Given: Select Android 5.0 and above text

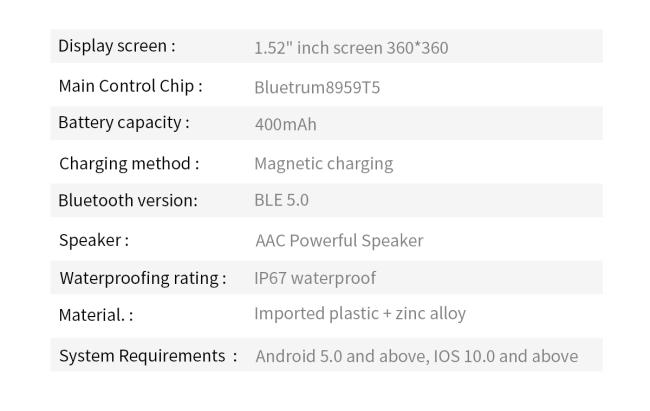Looking at the screenshot, I should click(x=341, y=356).
